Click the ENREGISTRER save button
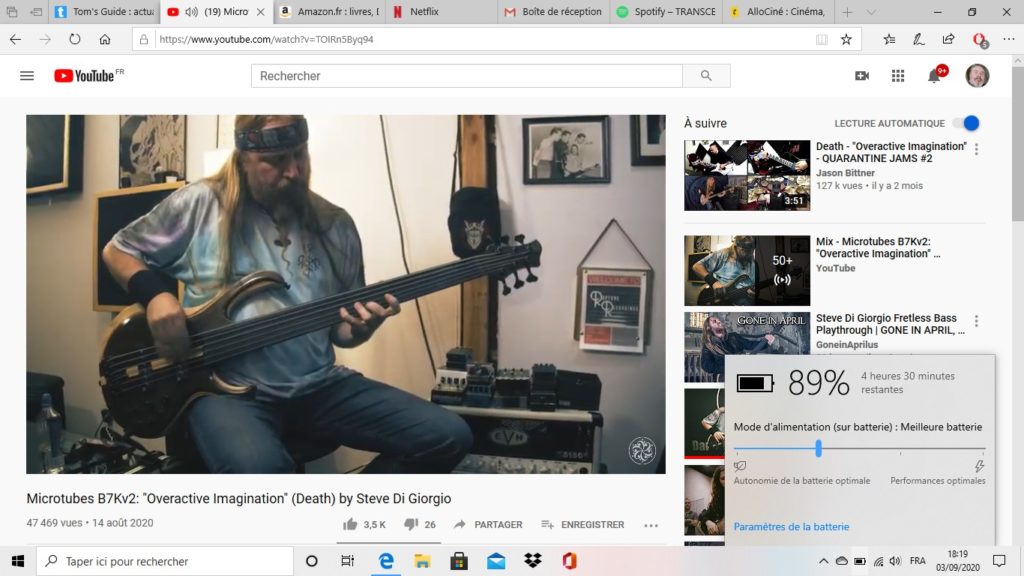 point(583,524)
